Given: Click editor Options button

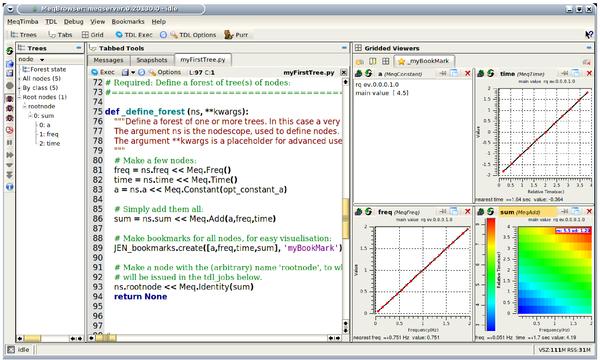Looking at the screenshot, I should [x=165, y=72].
